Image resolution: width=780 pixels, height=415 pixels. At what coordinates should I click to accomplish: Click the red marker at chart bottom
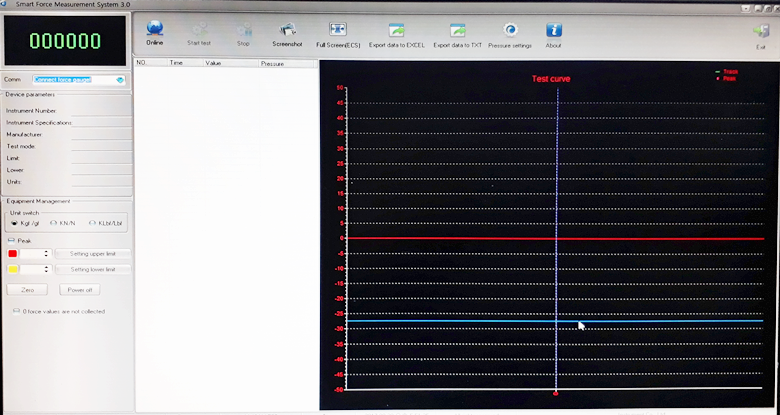click(556, 393)
